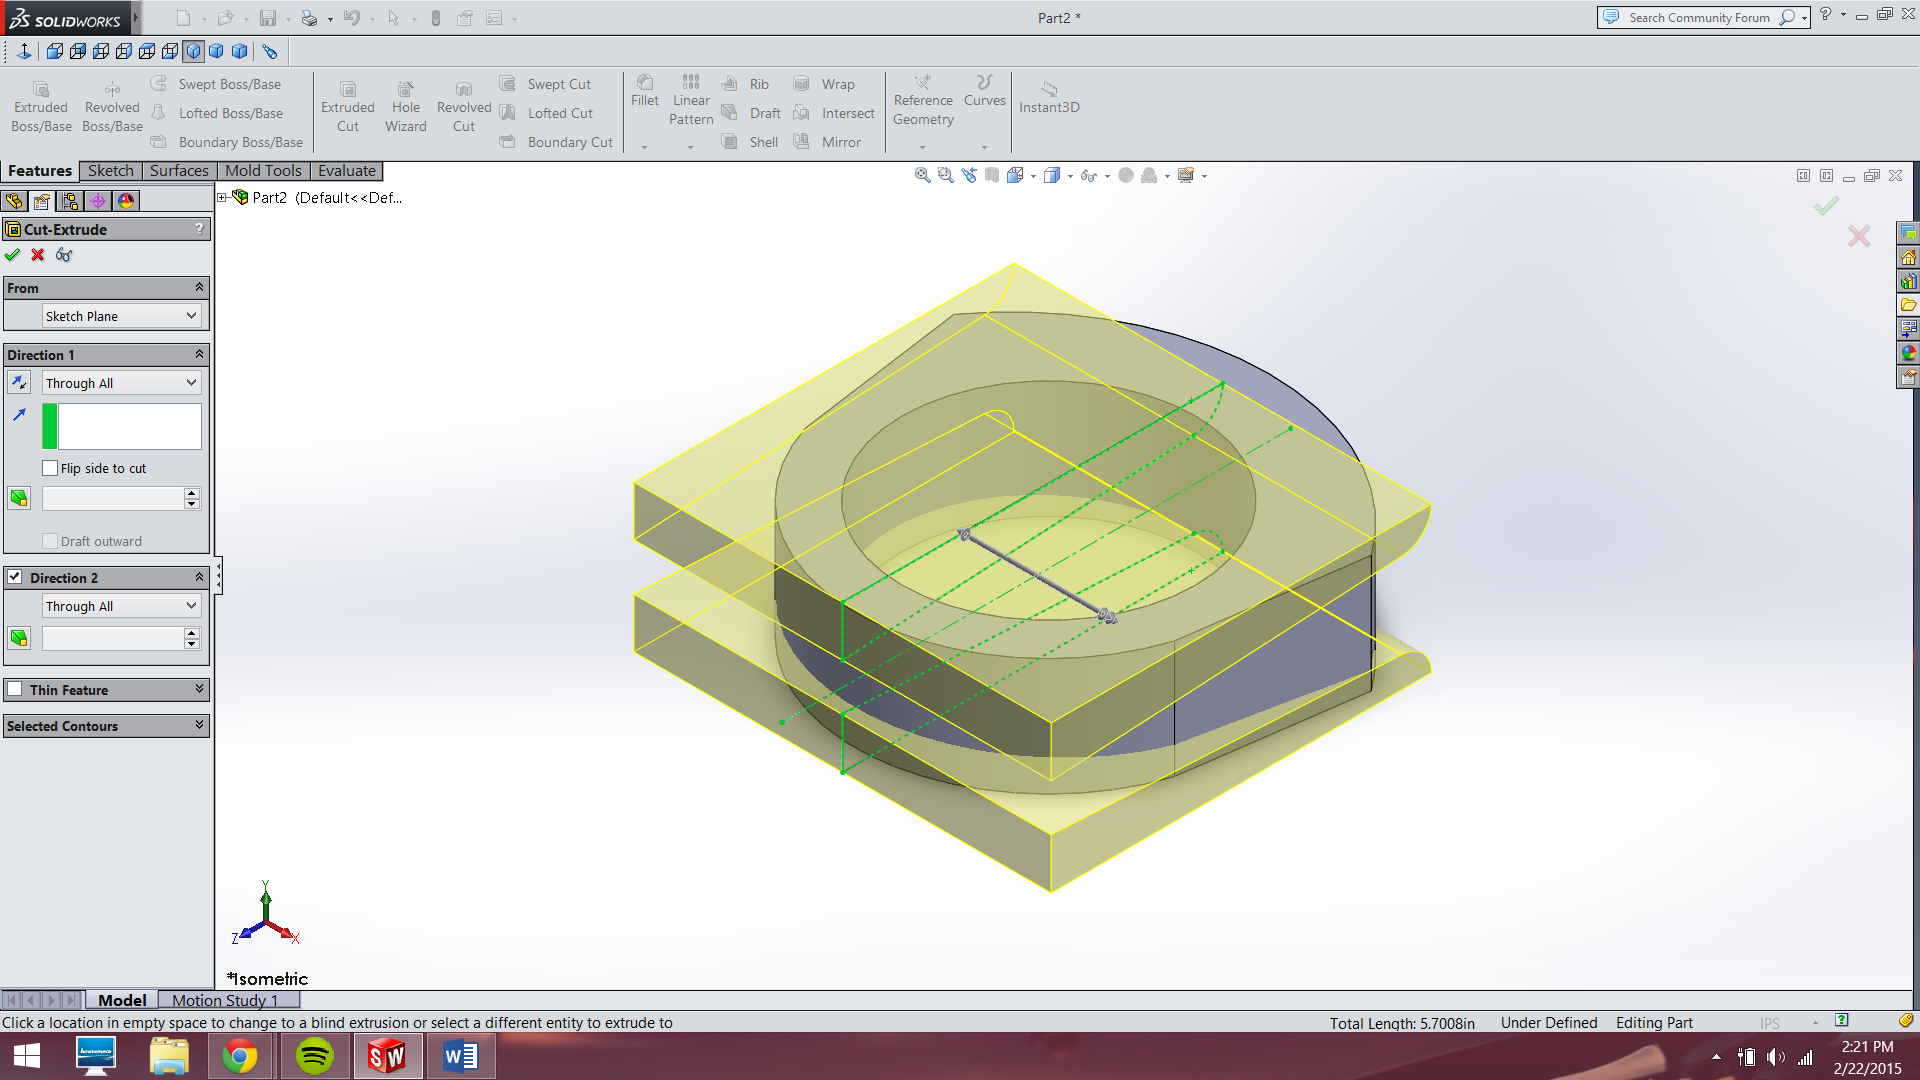Select the Fillet feature tool
This screenshot has height=1080, width=1920.
[645, 97]
